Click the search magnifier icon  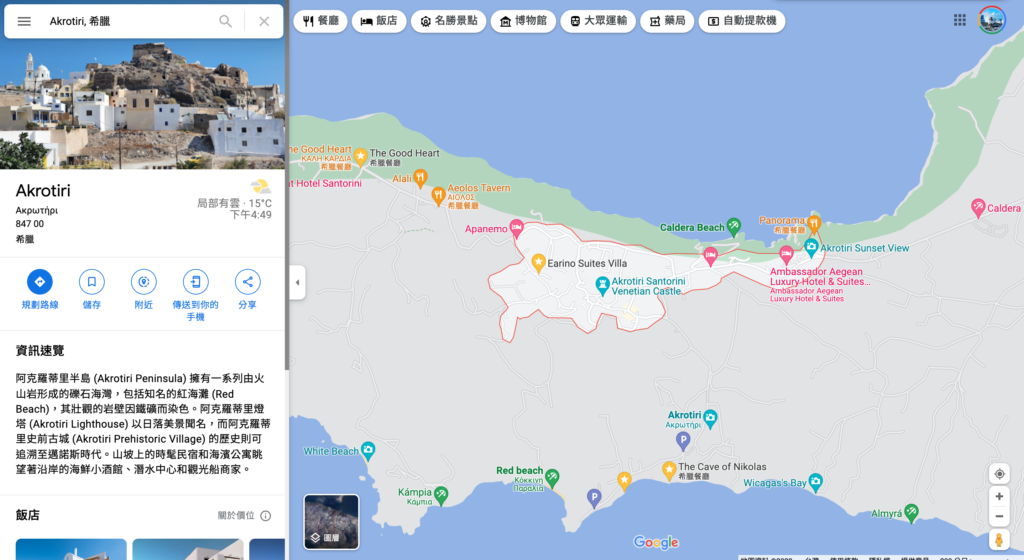(226, 21)
